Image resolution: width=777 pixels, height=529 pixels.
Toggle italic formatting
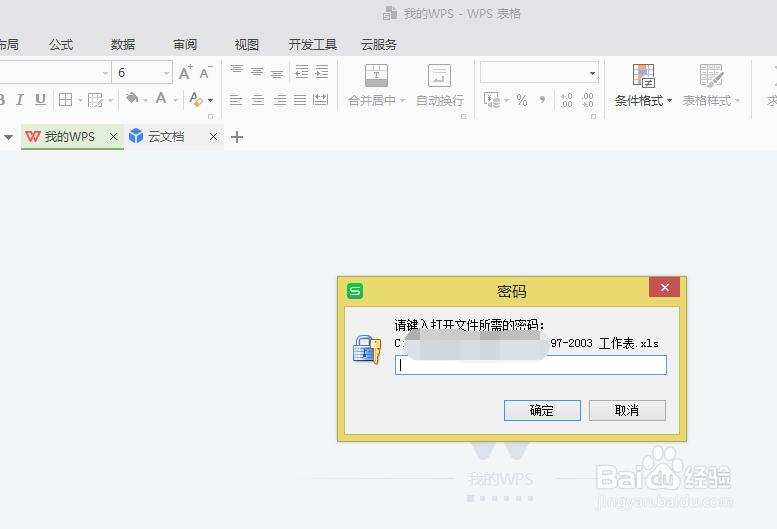click(19, 100)
